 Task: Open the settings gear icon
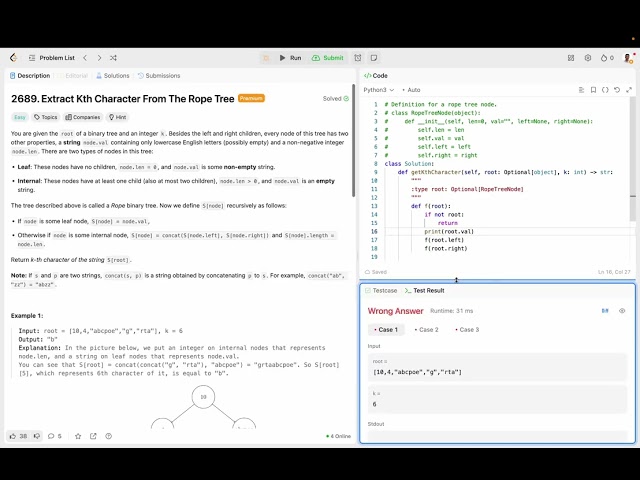pos(587,58)
